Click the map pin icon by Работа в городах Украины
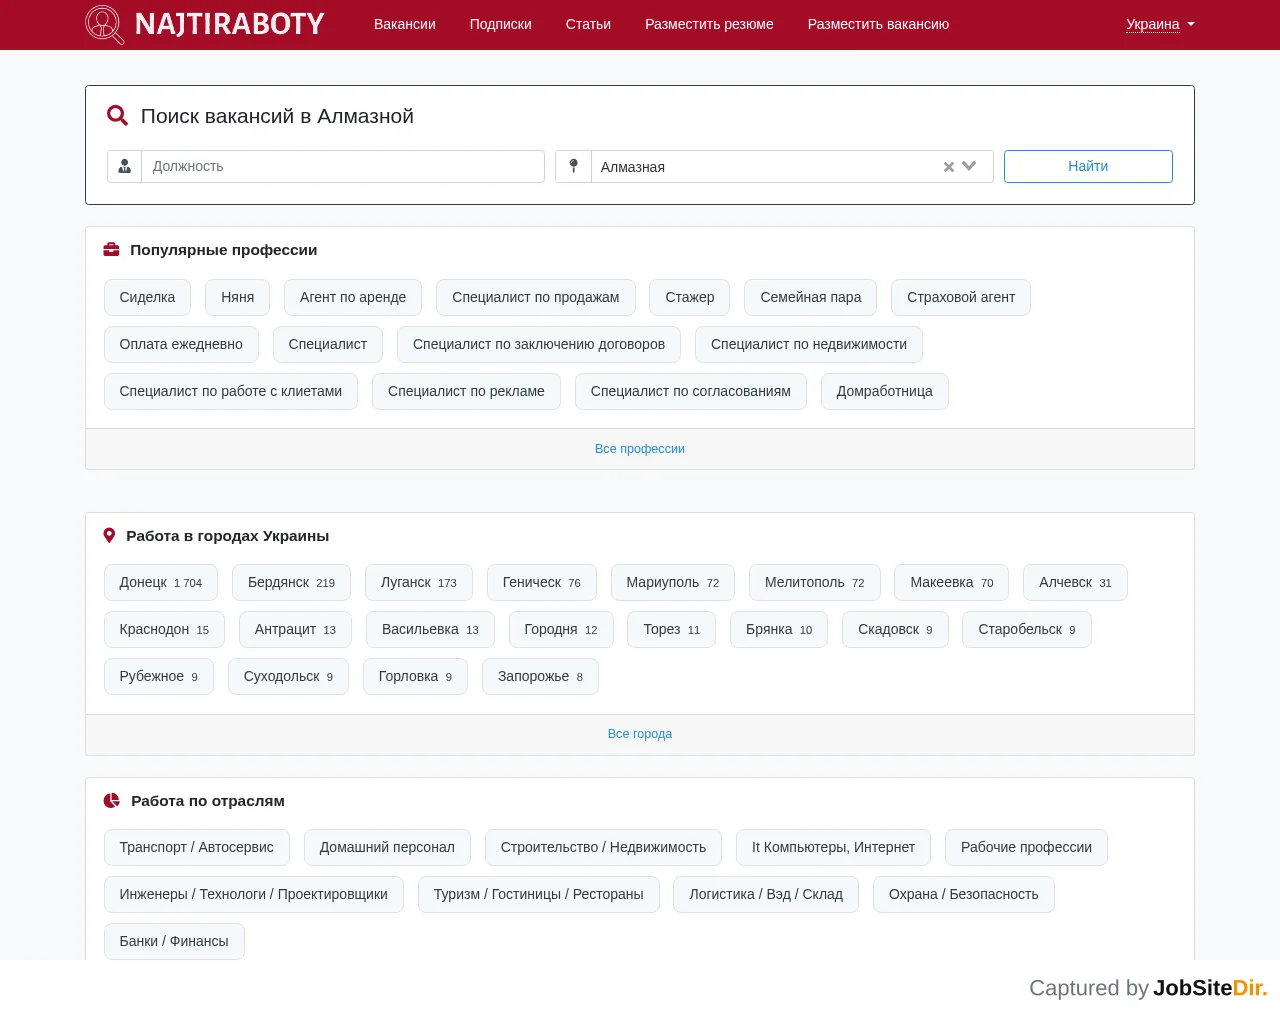The height and width of the screenshot is (1018, 1280). point(110,535)
